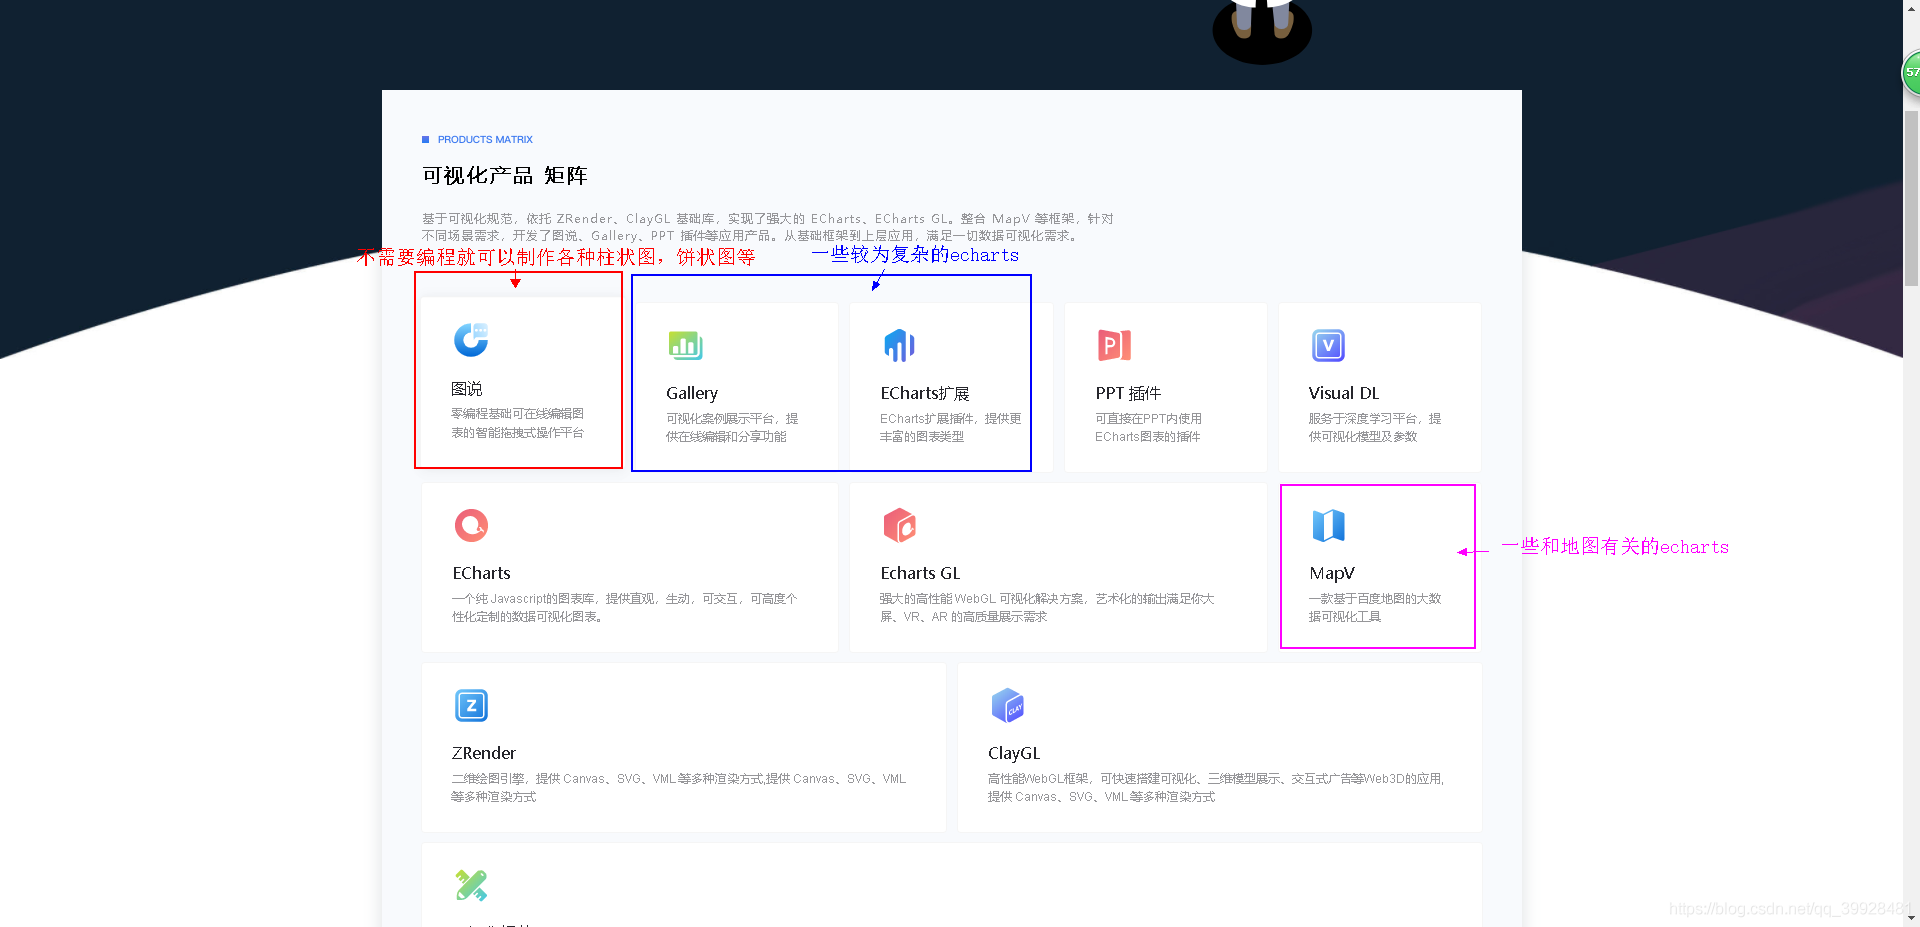The height and width of the screenshot is (927, 1920).
Task: Open the ZRender title link
Action: [484, 753]
